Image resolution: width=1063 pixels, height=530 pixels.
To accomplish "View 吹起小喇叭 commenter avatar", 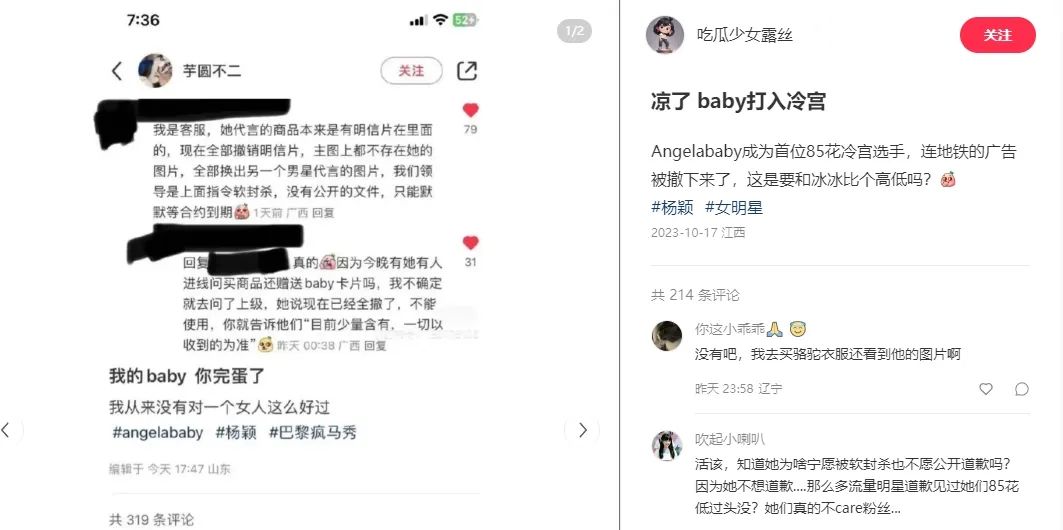I will click(x=667, y=446).
